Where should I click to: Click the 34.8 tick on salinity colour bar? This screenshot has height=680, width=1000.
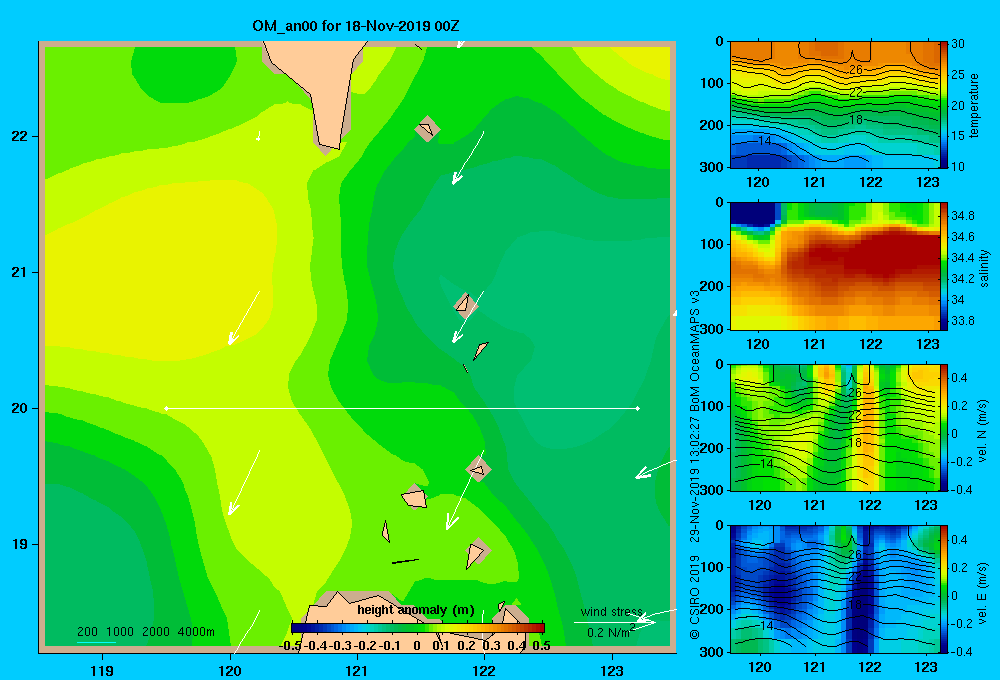pyautogui.click(x=963, y=216)
